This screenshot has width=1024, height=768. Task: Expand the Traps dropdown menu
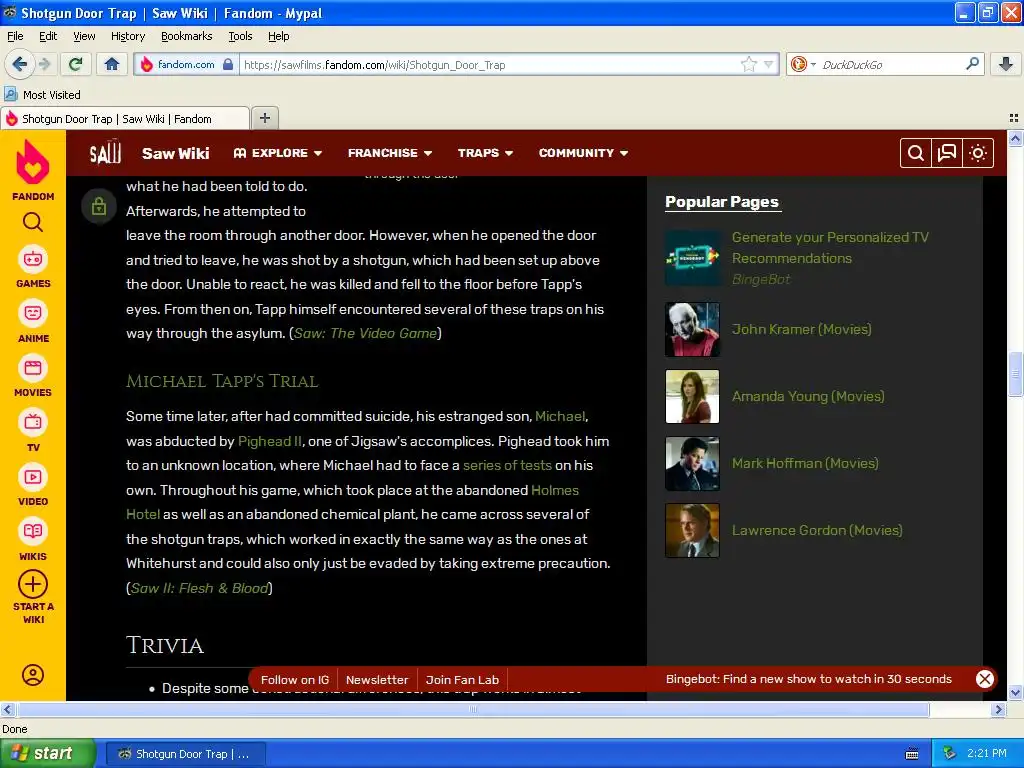click(485, 153)
